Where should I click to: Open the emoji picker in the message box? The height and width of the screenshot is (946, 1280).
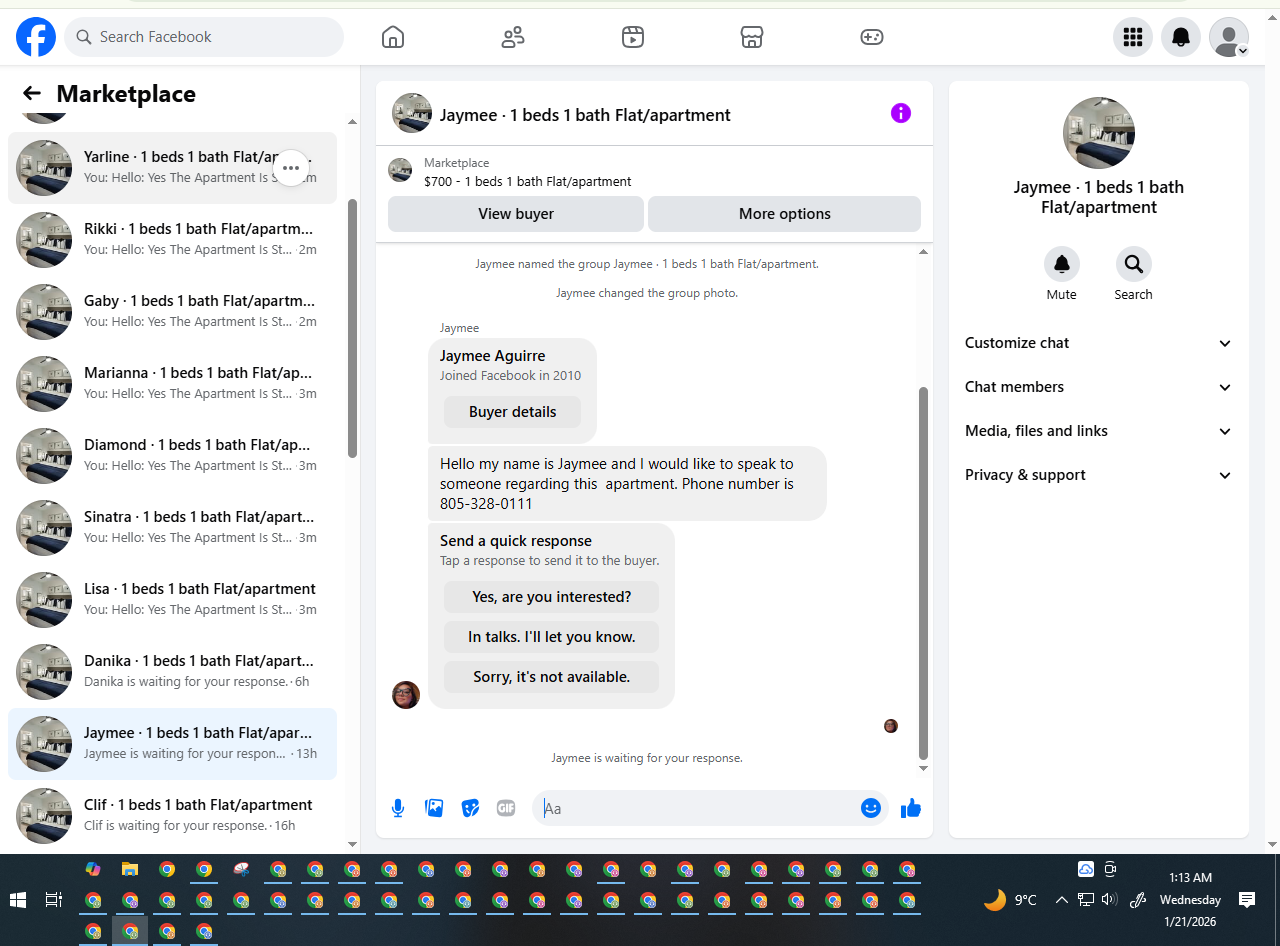pyautogui.click(x=871, y=808)
